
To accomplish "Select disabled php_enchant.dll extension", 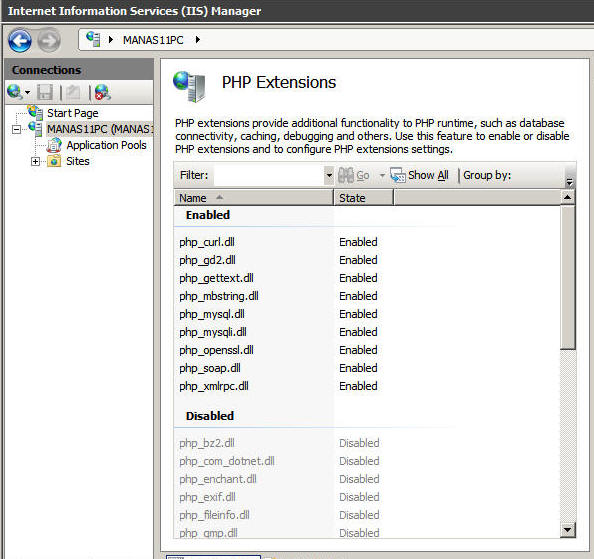I will point(218,479).
